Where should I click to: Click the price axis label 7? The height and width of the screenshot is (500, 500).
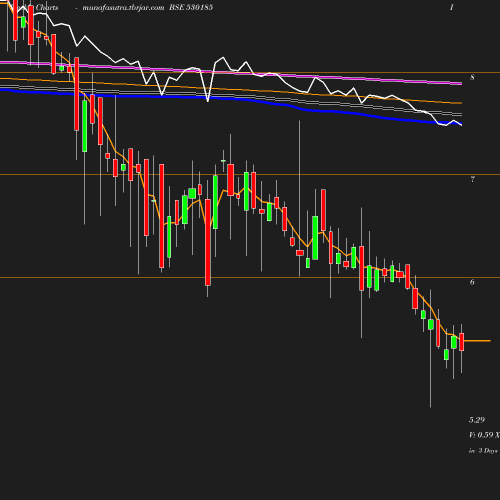[x=472, y=179]
